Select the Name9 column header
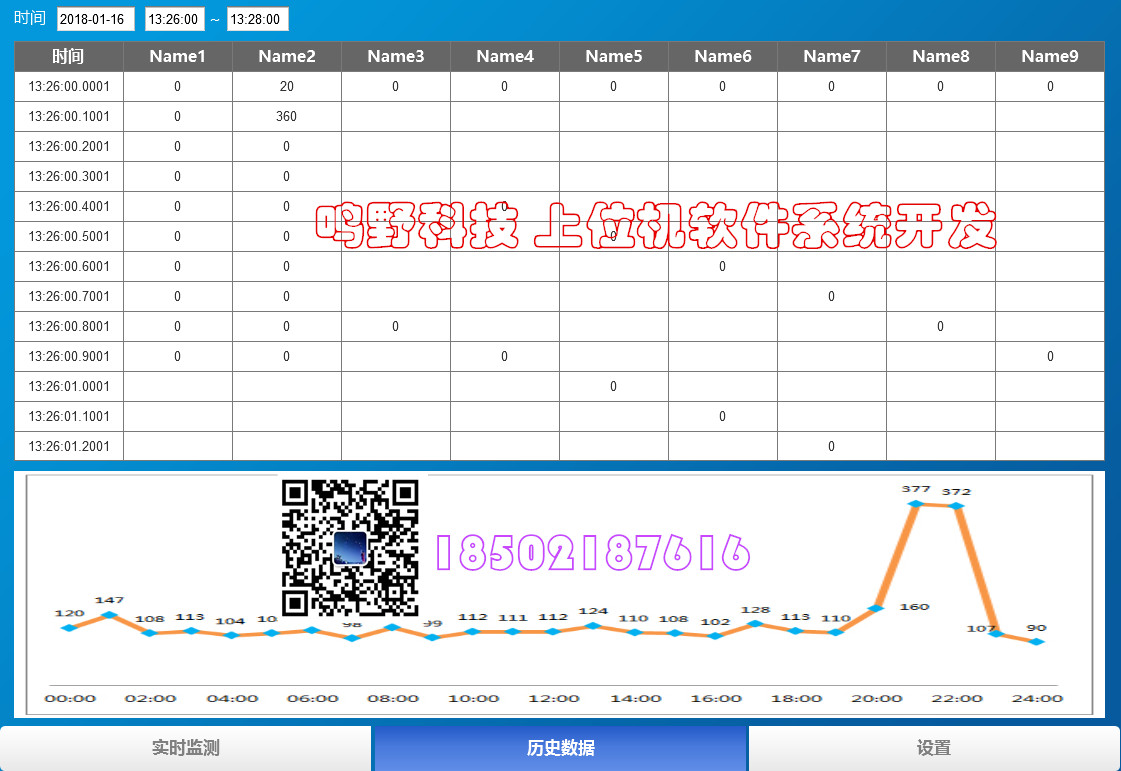The height and width of the screenshot is (771, 1121). (1050, 57)
